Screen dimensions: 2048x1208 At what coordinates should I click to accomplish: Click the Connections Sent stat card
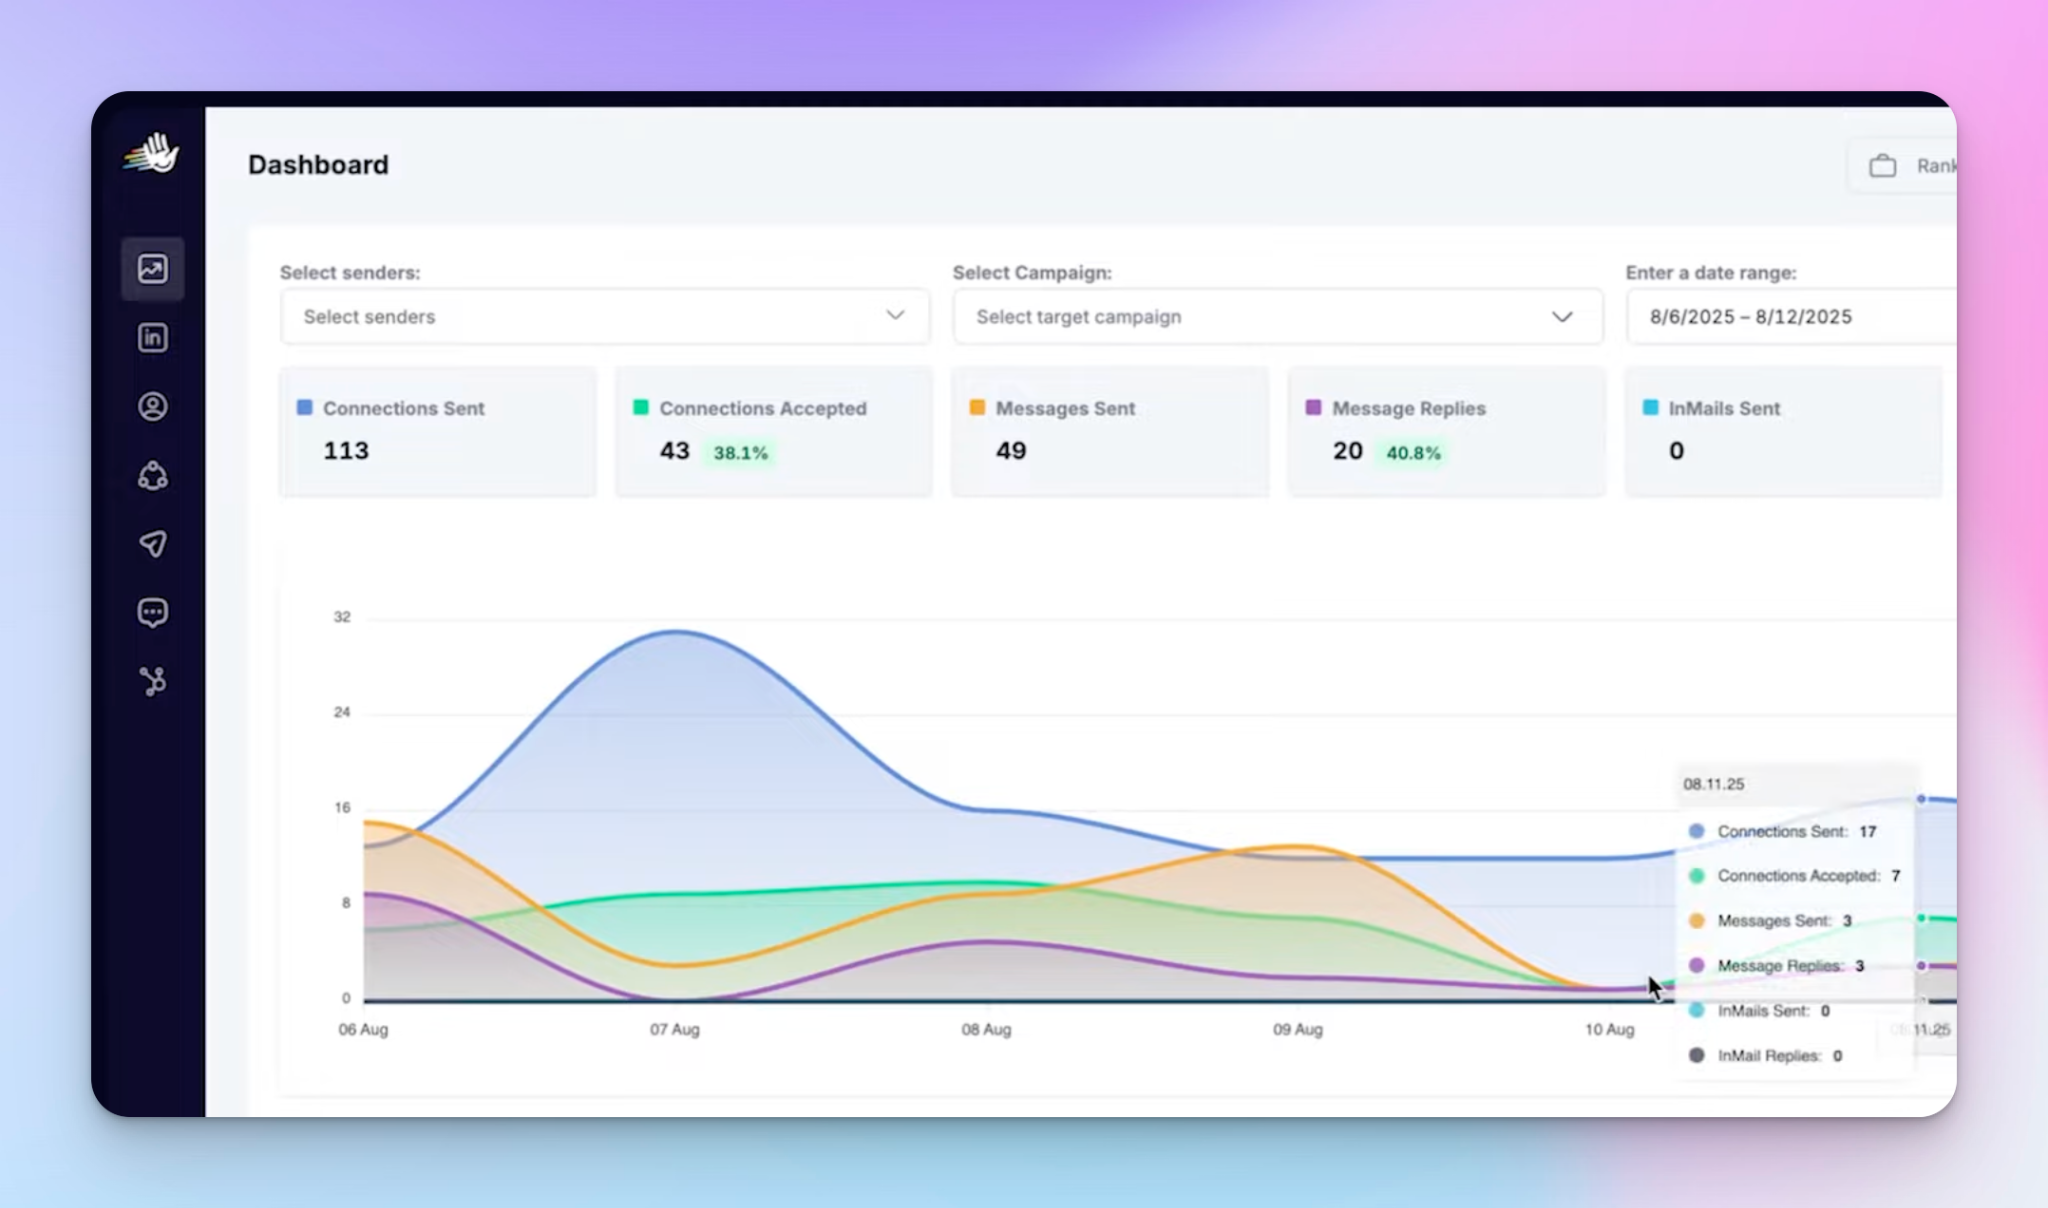coord(438,431)
